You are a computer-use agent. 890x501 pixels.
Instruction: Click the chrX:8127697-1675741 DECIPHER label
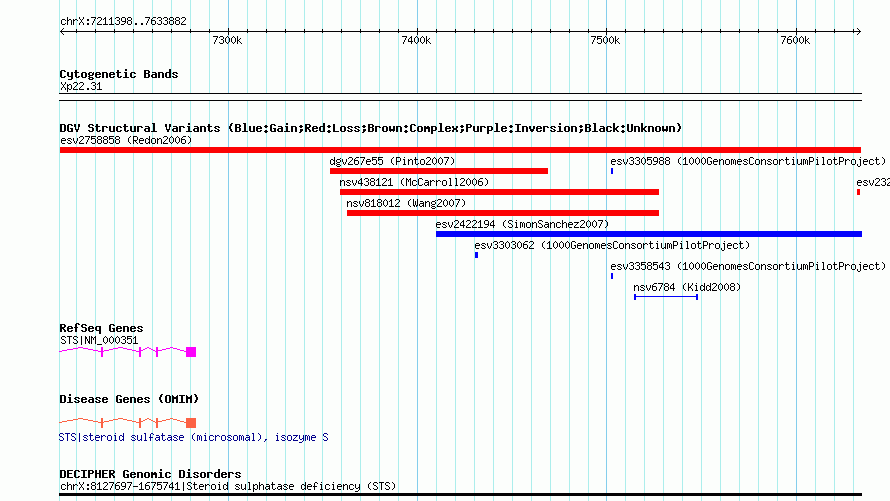pos(228,486)
